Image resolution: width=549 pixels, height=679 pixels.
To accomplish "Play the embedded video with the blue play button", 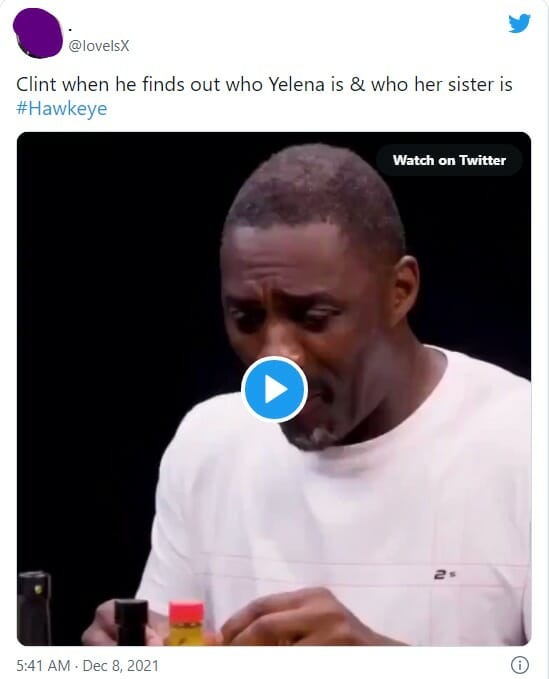I will click(x=274, y=389).
